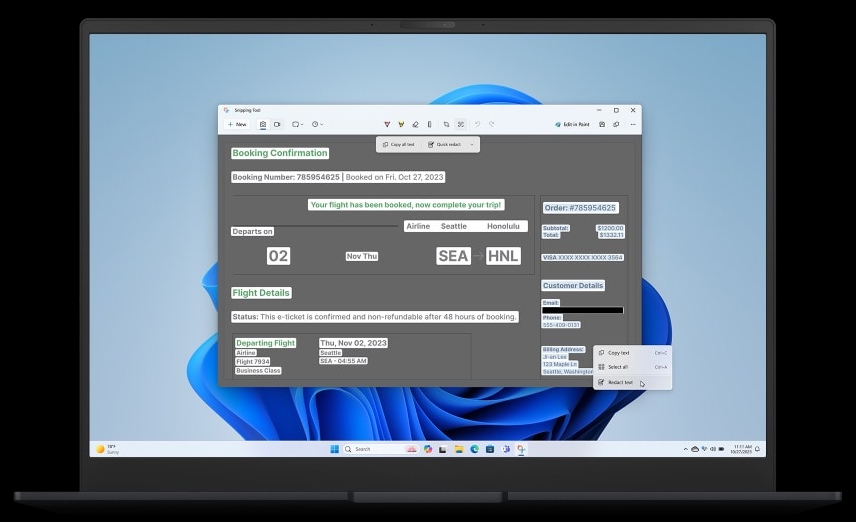This screenshot has height=522, width=856.
Task: Open the snipping shape mode dropdown
Action: (297, 124)
